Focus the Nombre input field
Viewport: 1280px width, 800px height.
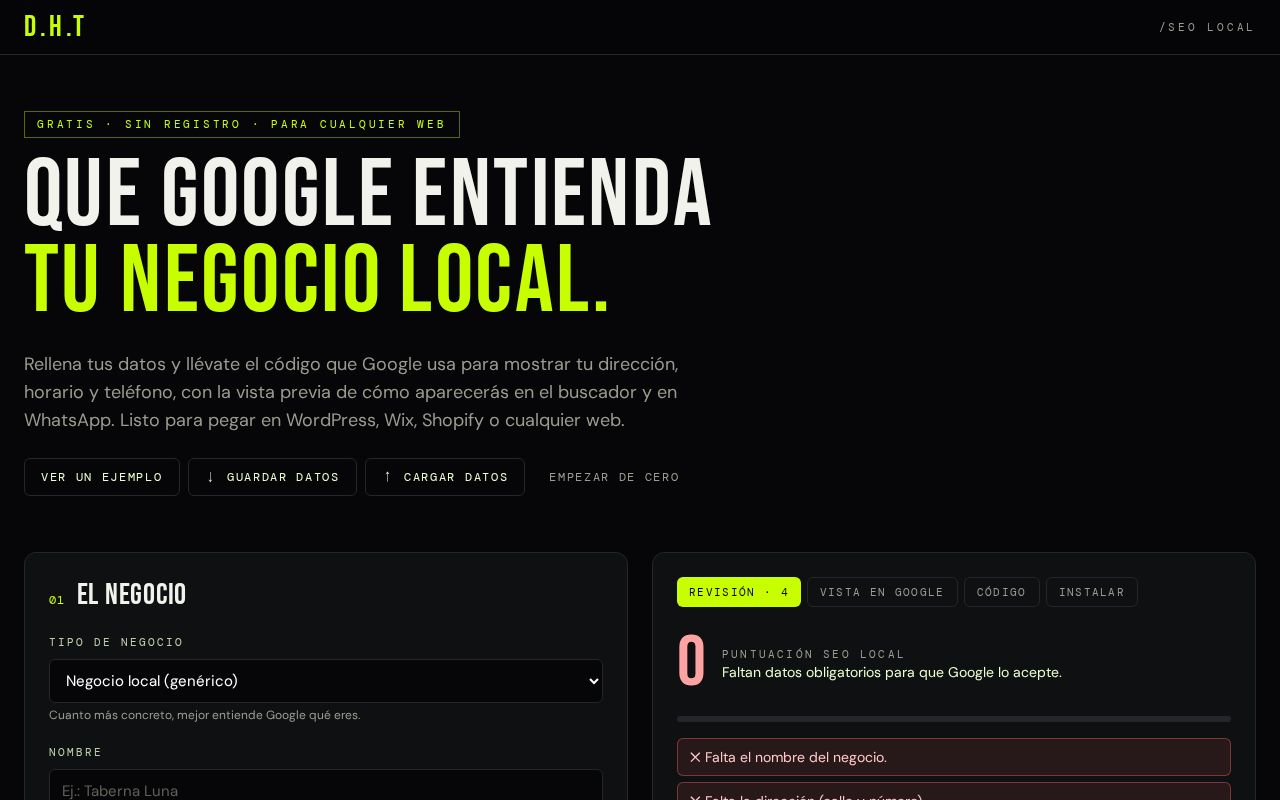pyautogui.click(x=326, y=785)
